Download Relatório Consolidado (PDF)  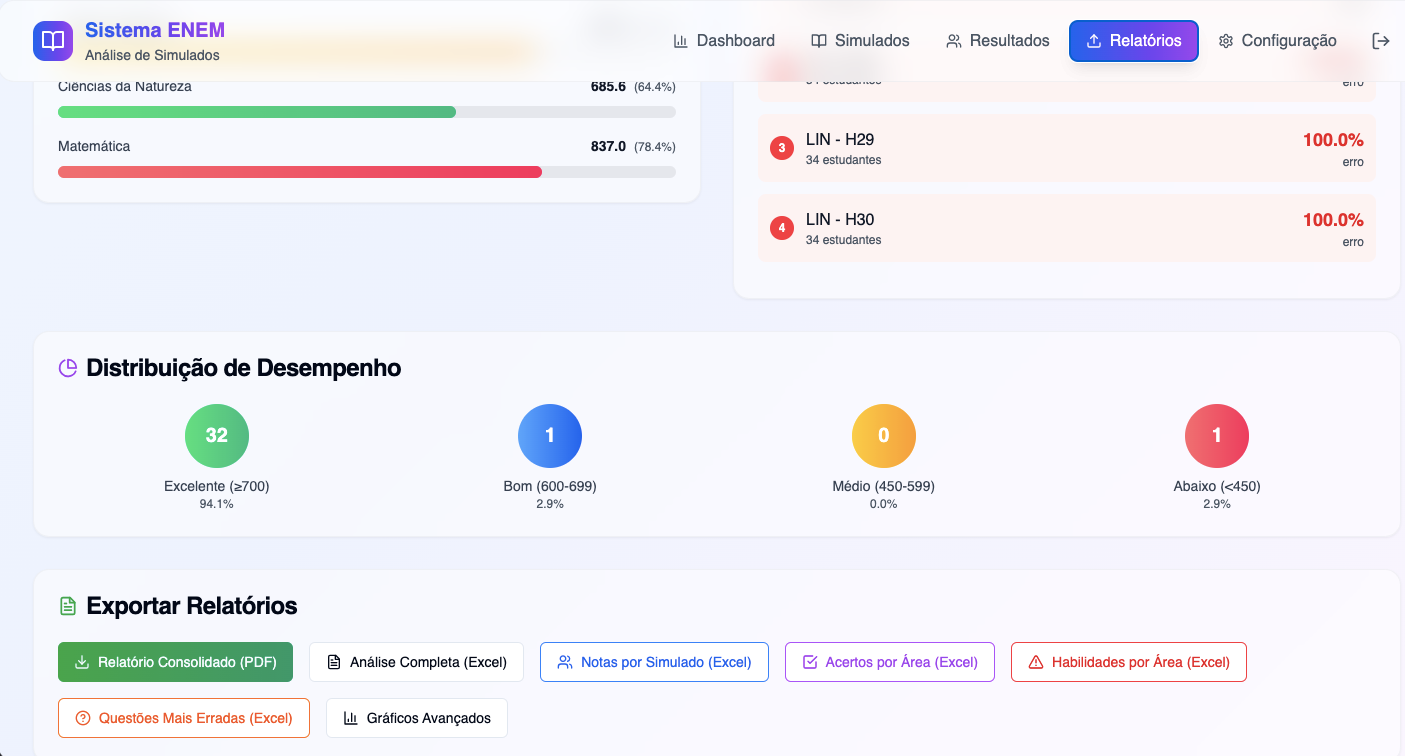(175, 662)
